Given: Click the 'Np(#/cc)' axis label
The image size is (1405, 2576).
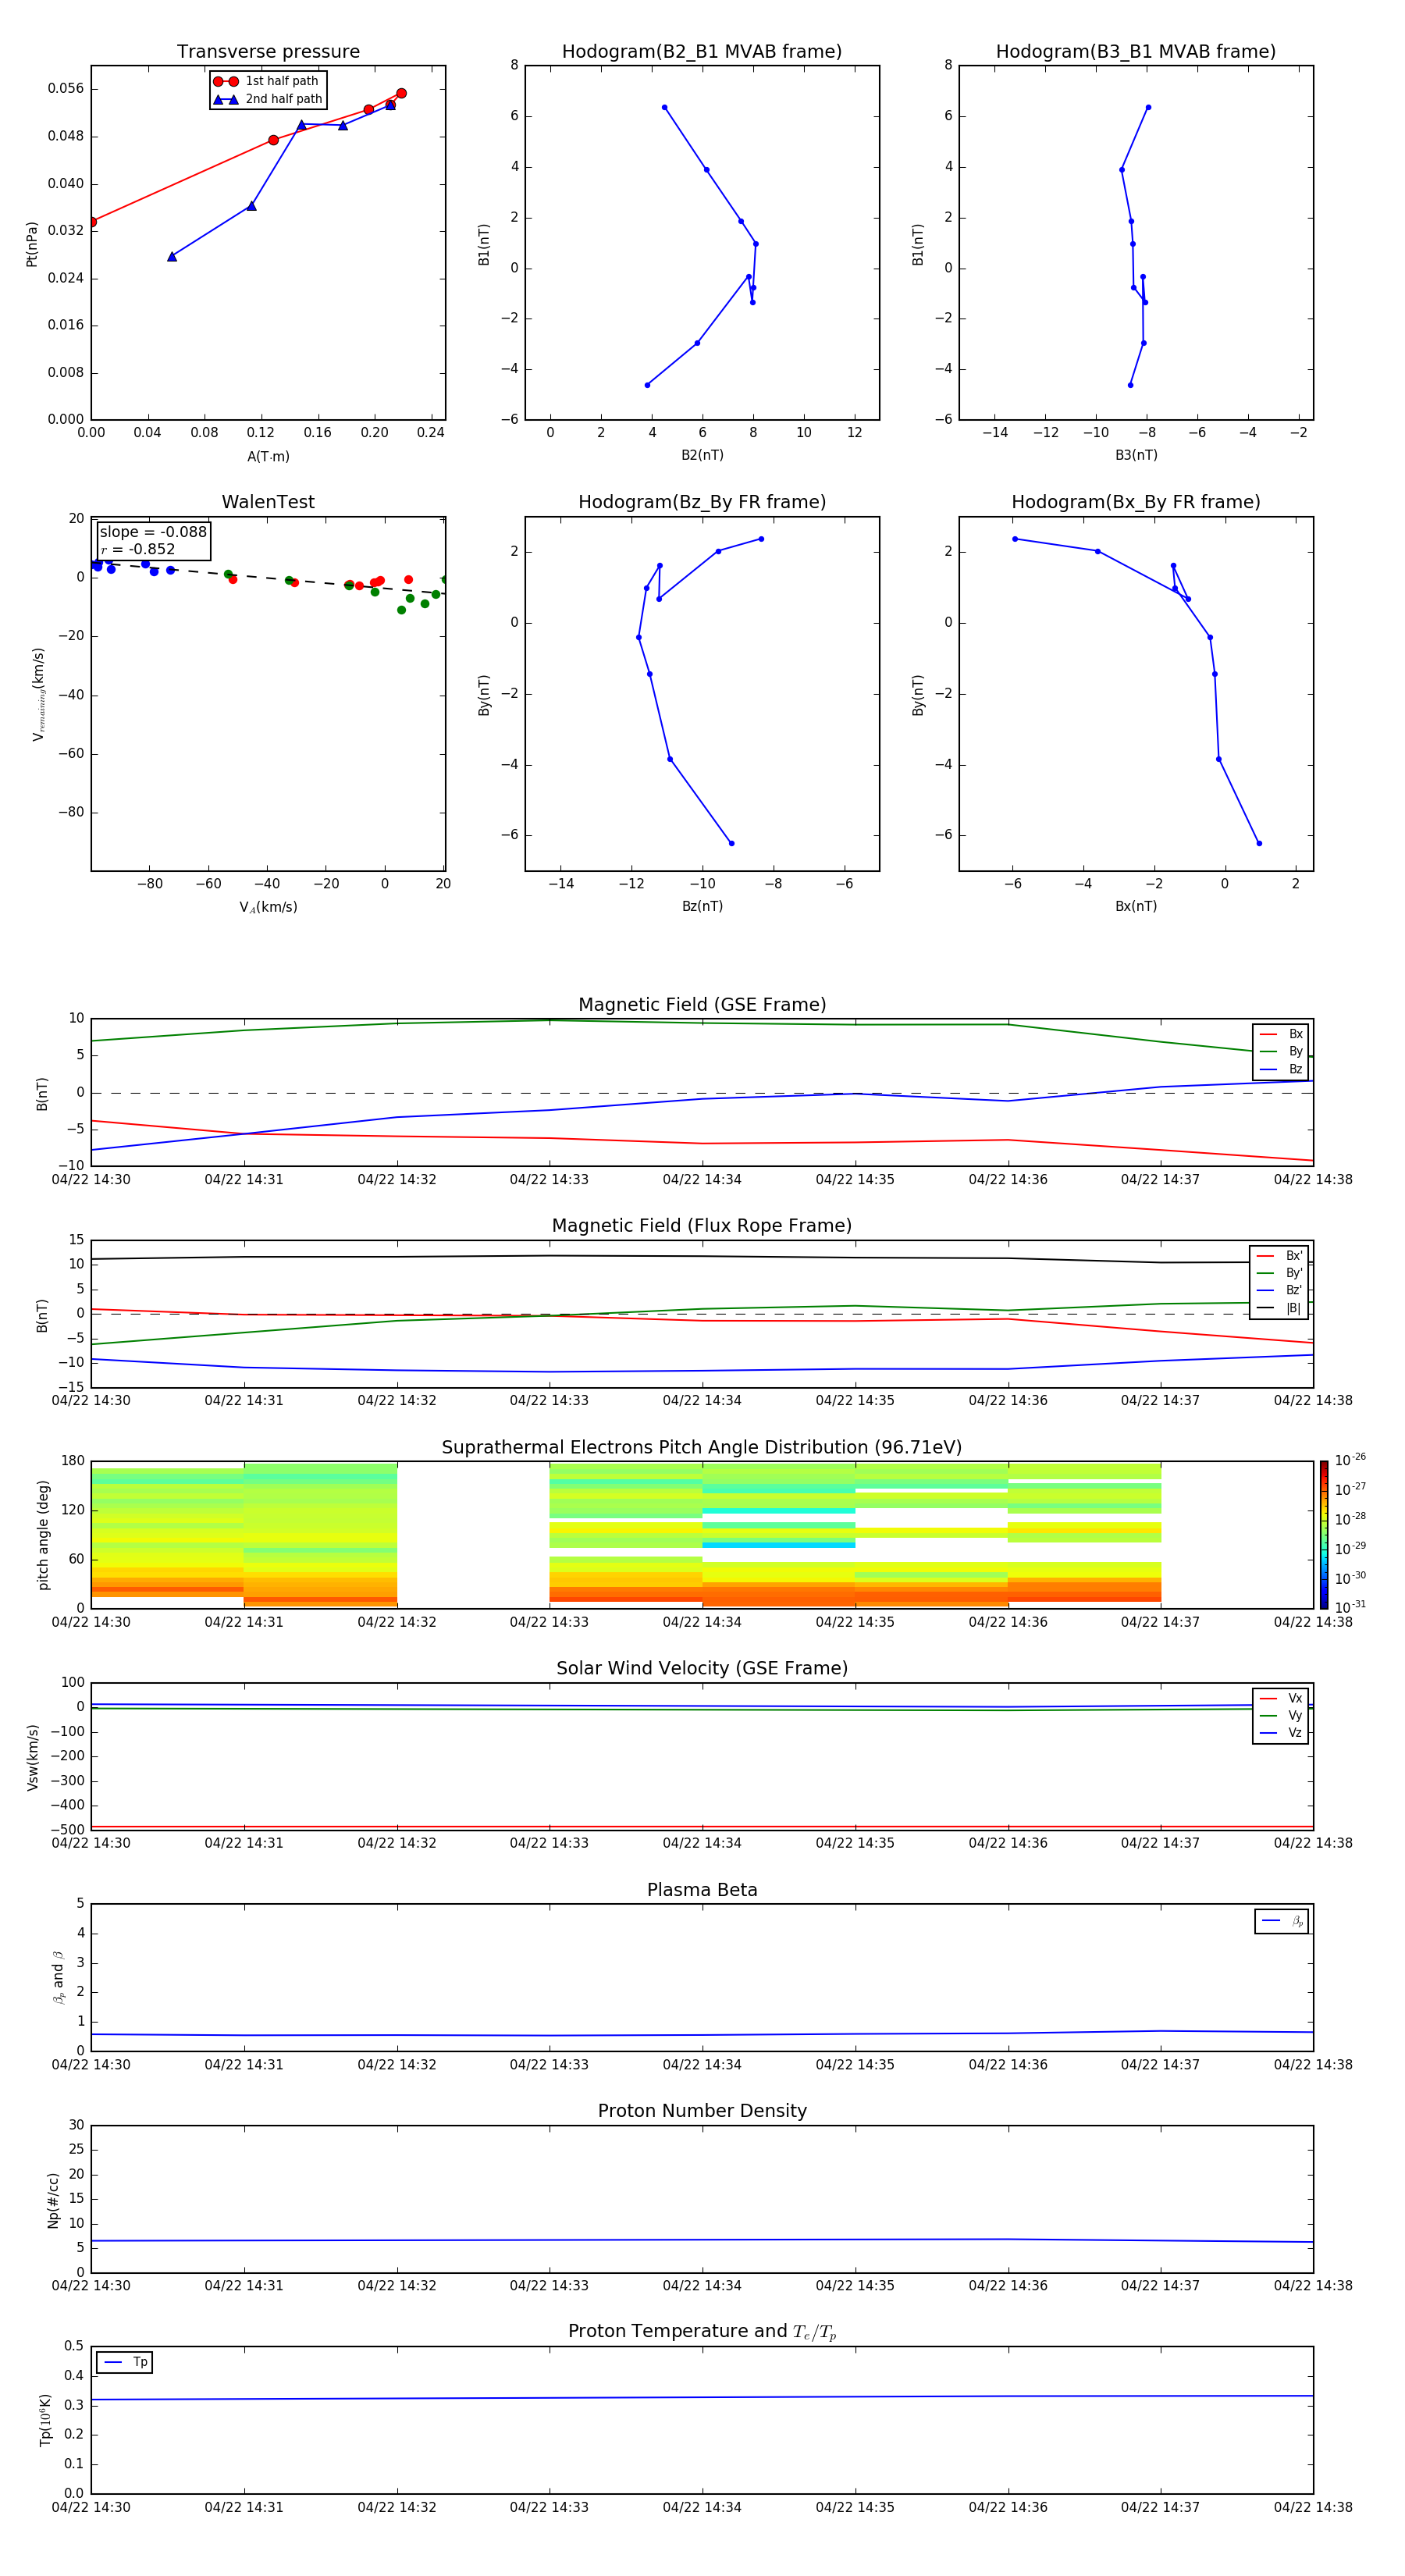Looking at the screenshot, I should tap(53, 2200).
